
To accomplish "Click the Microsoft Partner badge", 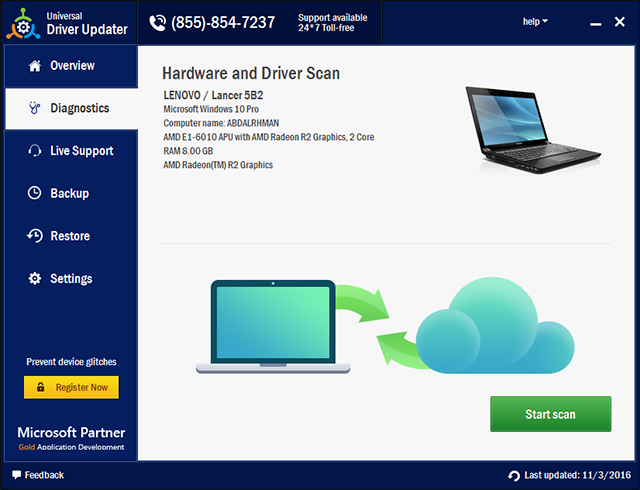I will [71, 439].
